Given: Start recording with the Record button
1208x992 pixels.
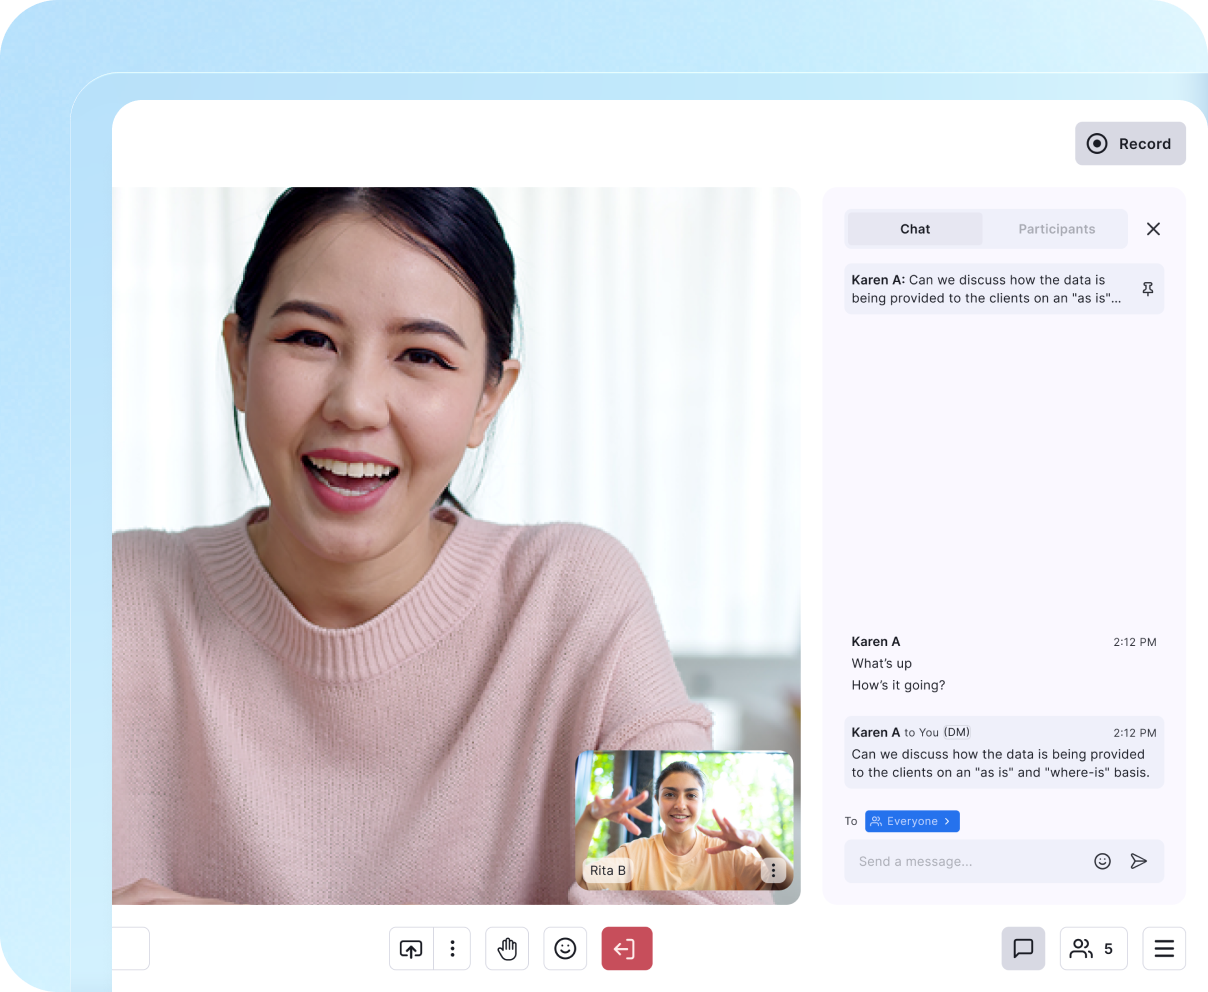Looking at the screenshot, I should point(1130,144).
